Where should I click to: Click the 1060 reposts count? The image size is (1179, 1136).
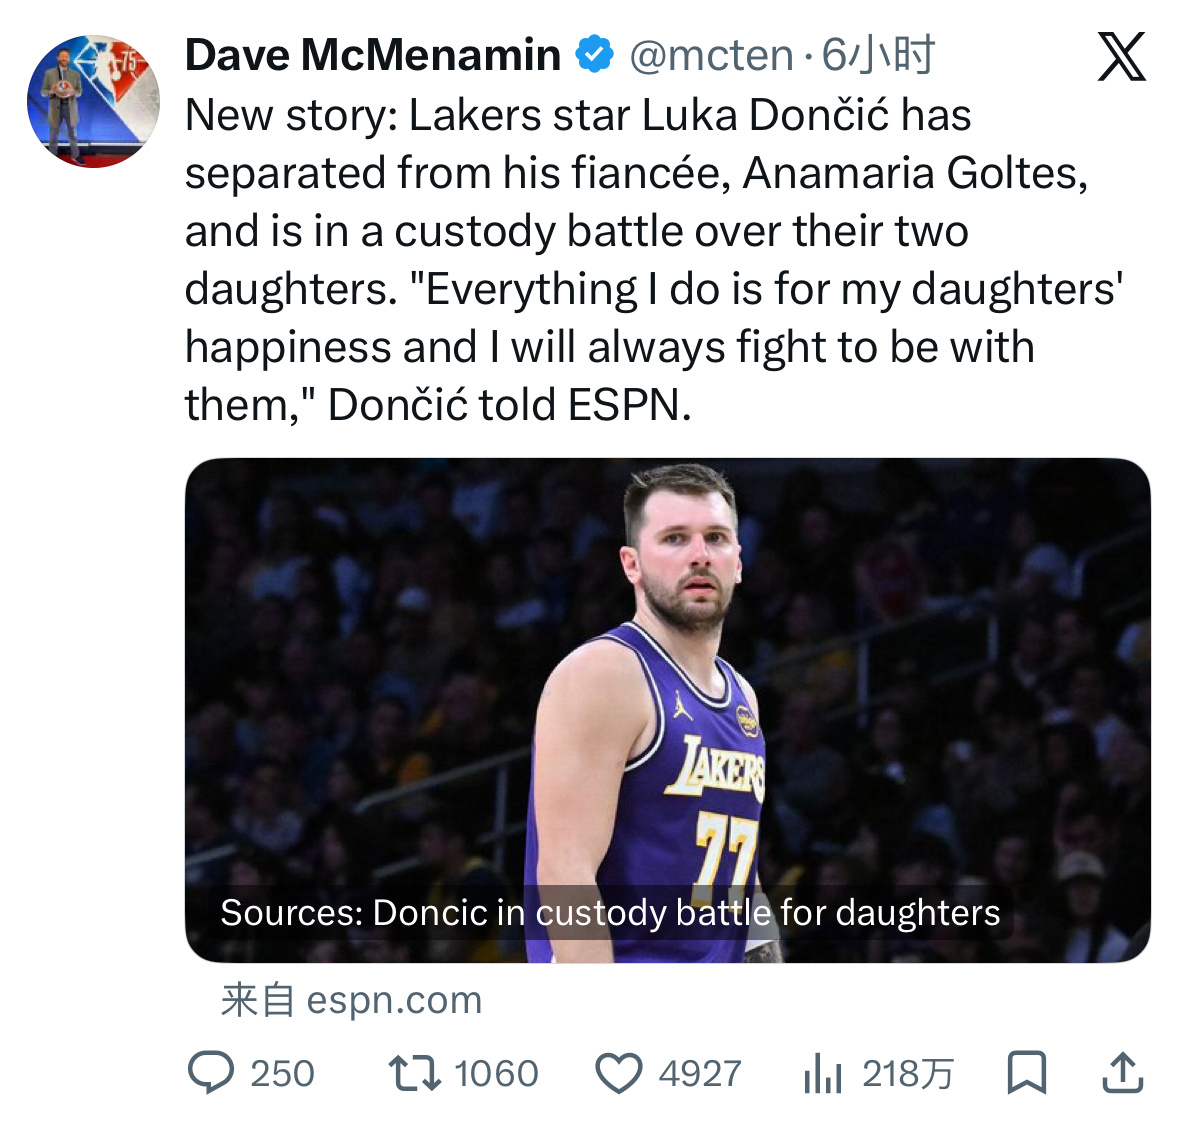tap(496, 1074)
